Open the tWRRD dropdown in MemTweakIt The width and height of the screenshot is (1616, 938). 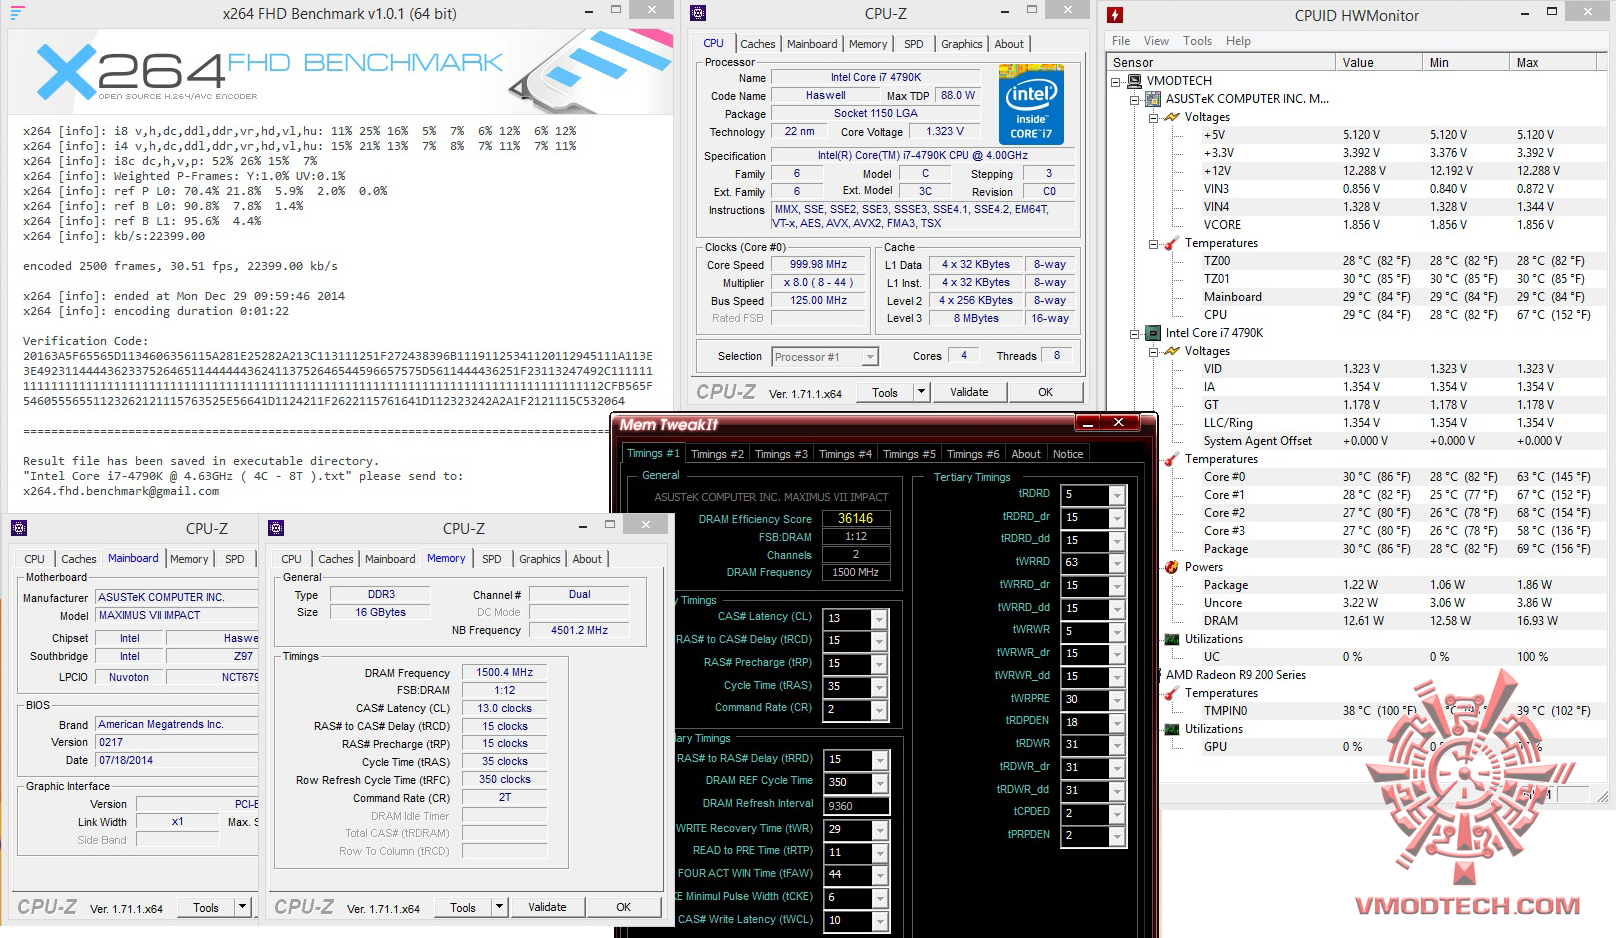pyautogui.click(x=1117, y=563)
